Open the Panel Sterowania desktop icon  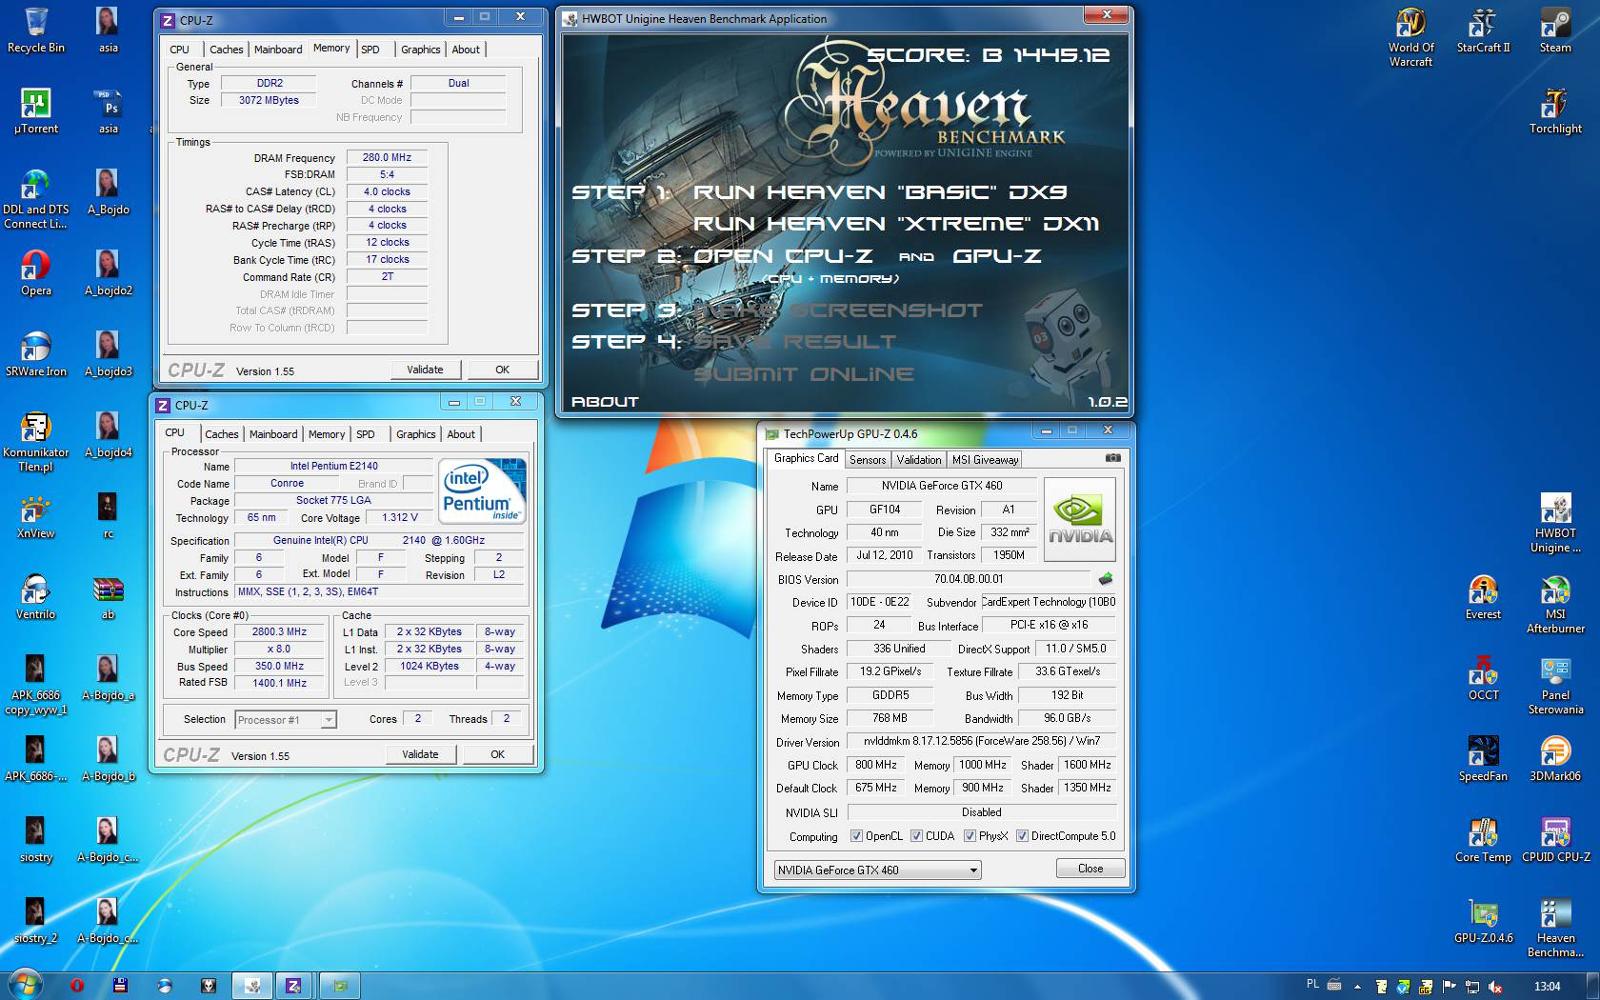pyautogui.click(x=1555, y=684)
